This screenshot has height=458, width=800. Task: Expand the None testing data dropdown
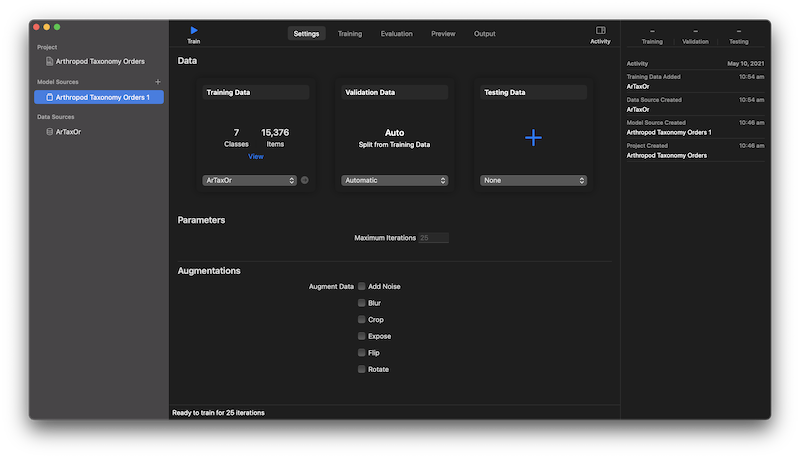tap(533, 181)
